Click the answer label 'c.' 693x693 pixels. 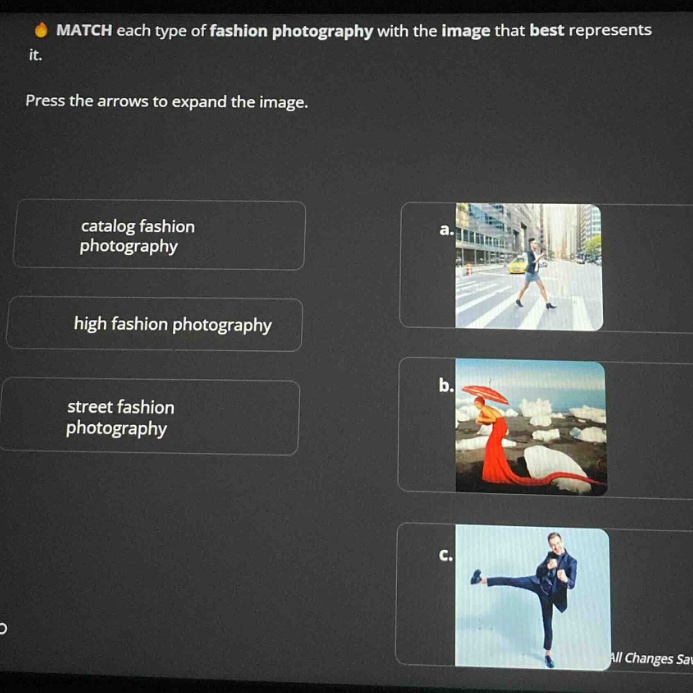446,555
